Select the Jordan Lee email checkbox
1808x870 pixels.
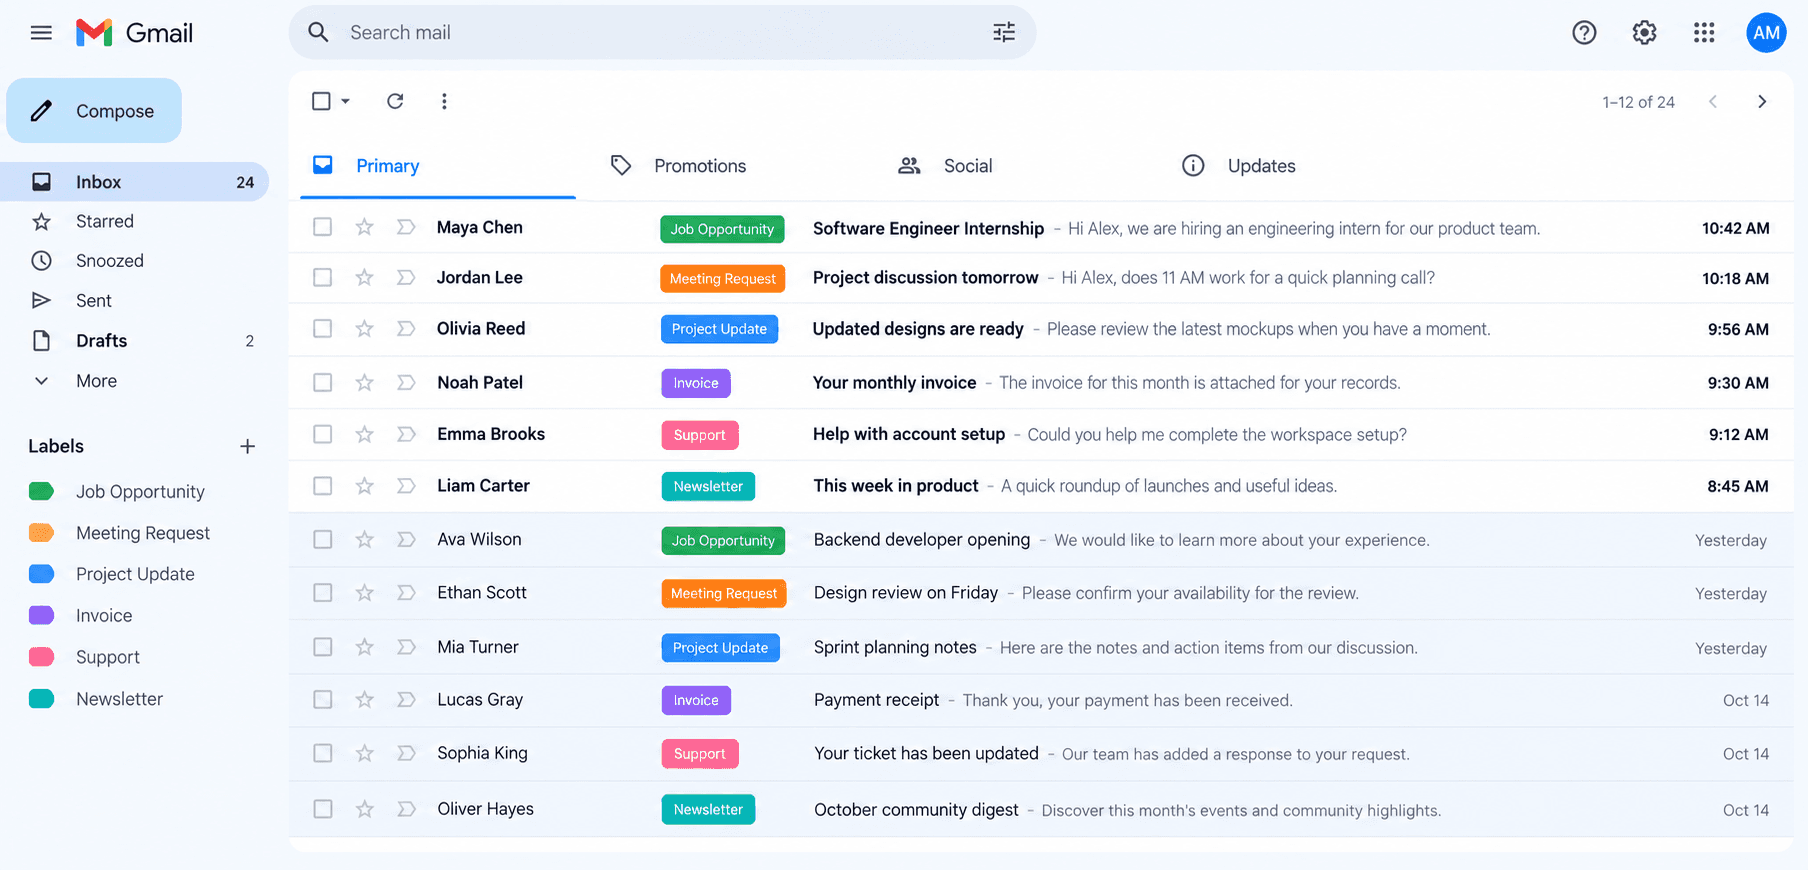(322, 277)
